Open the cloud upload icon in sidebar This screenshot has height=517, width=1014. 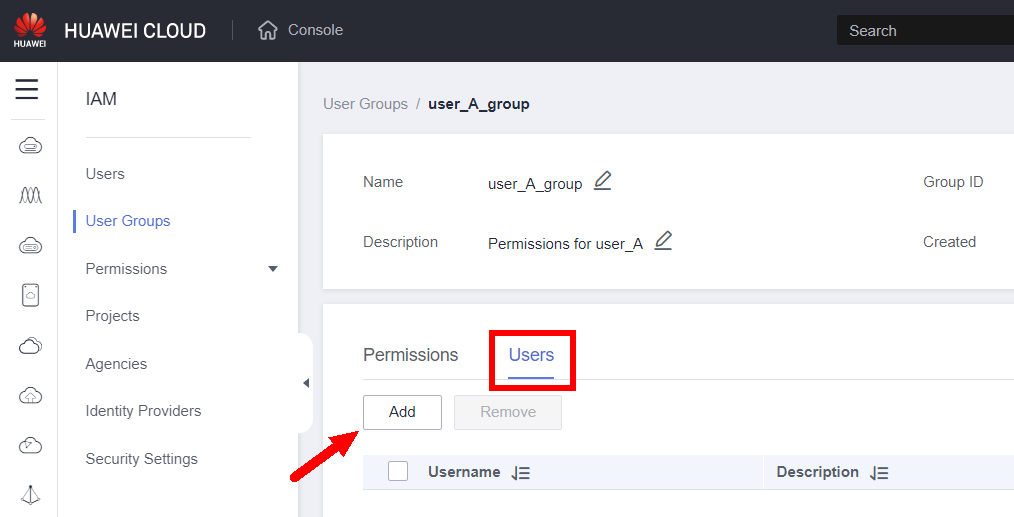(30, 396)
